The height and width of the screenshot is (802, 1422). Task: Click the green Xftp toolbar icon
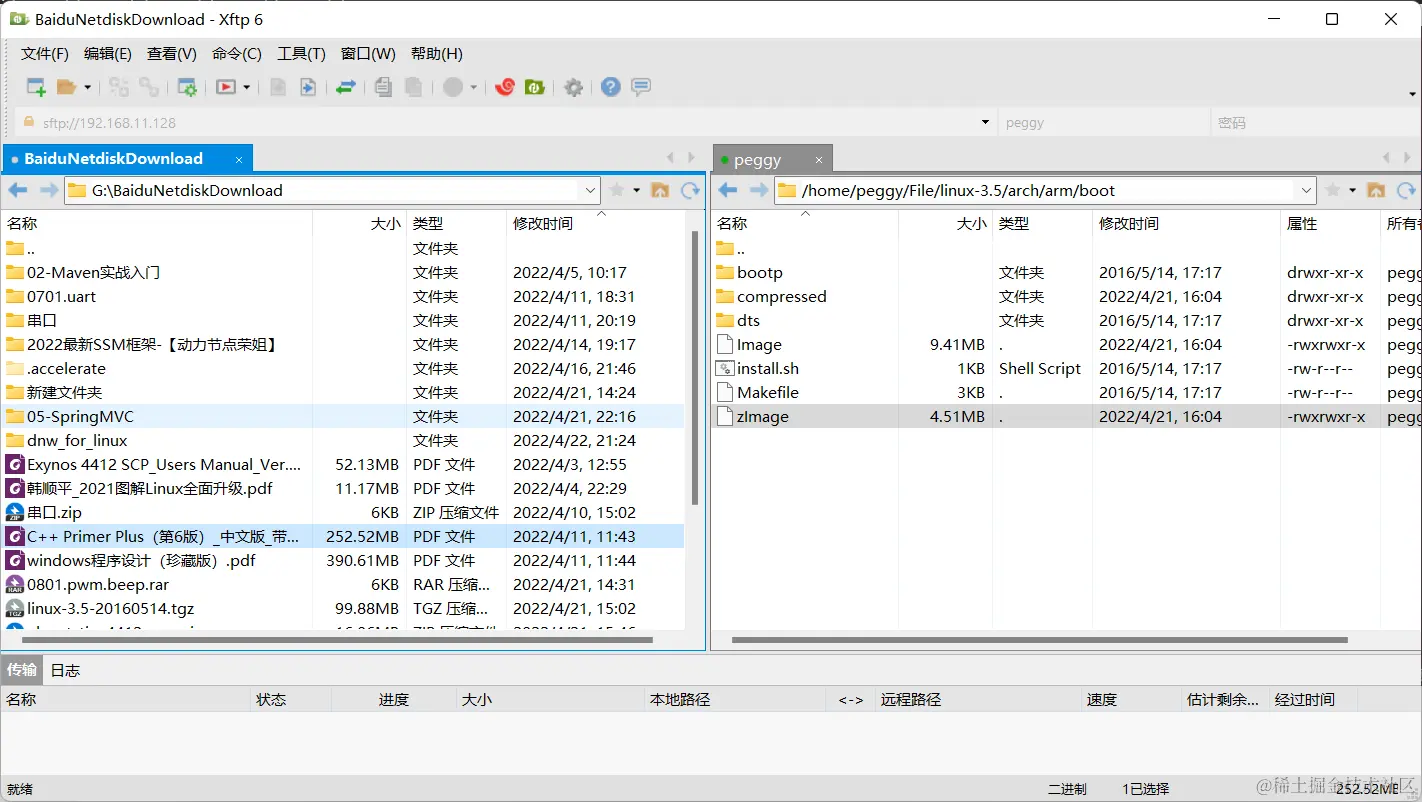click(535, 87)
